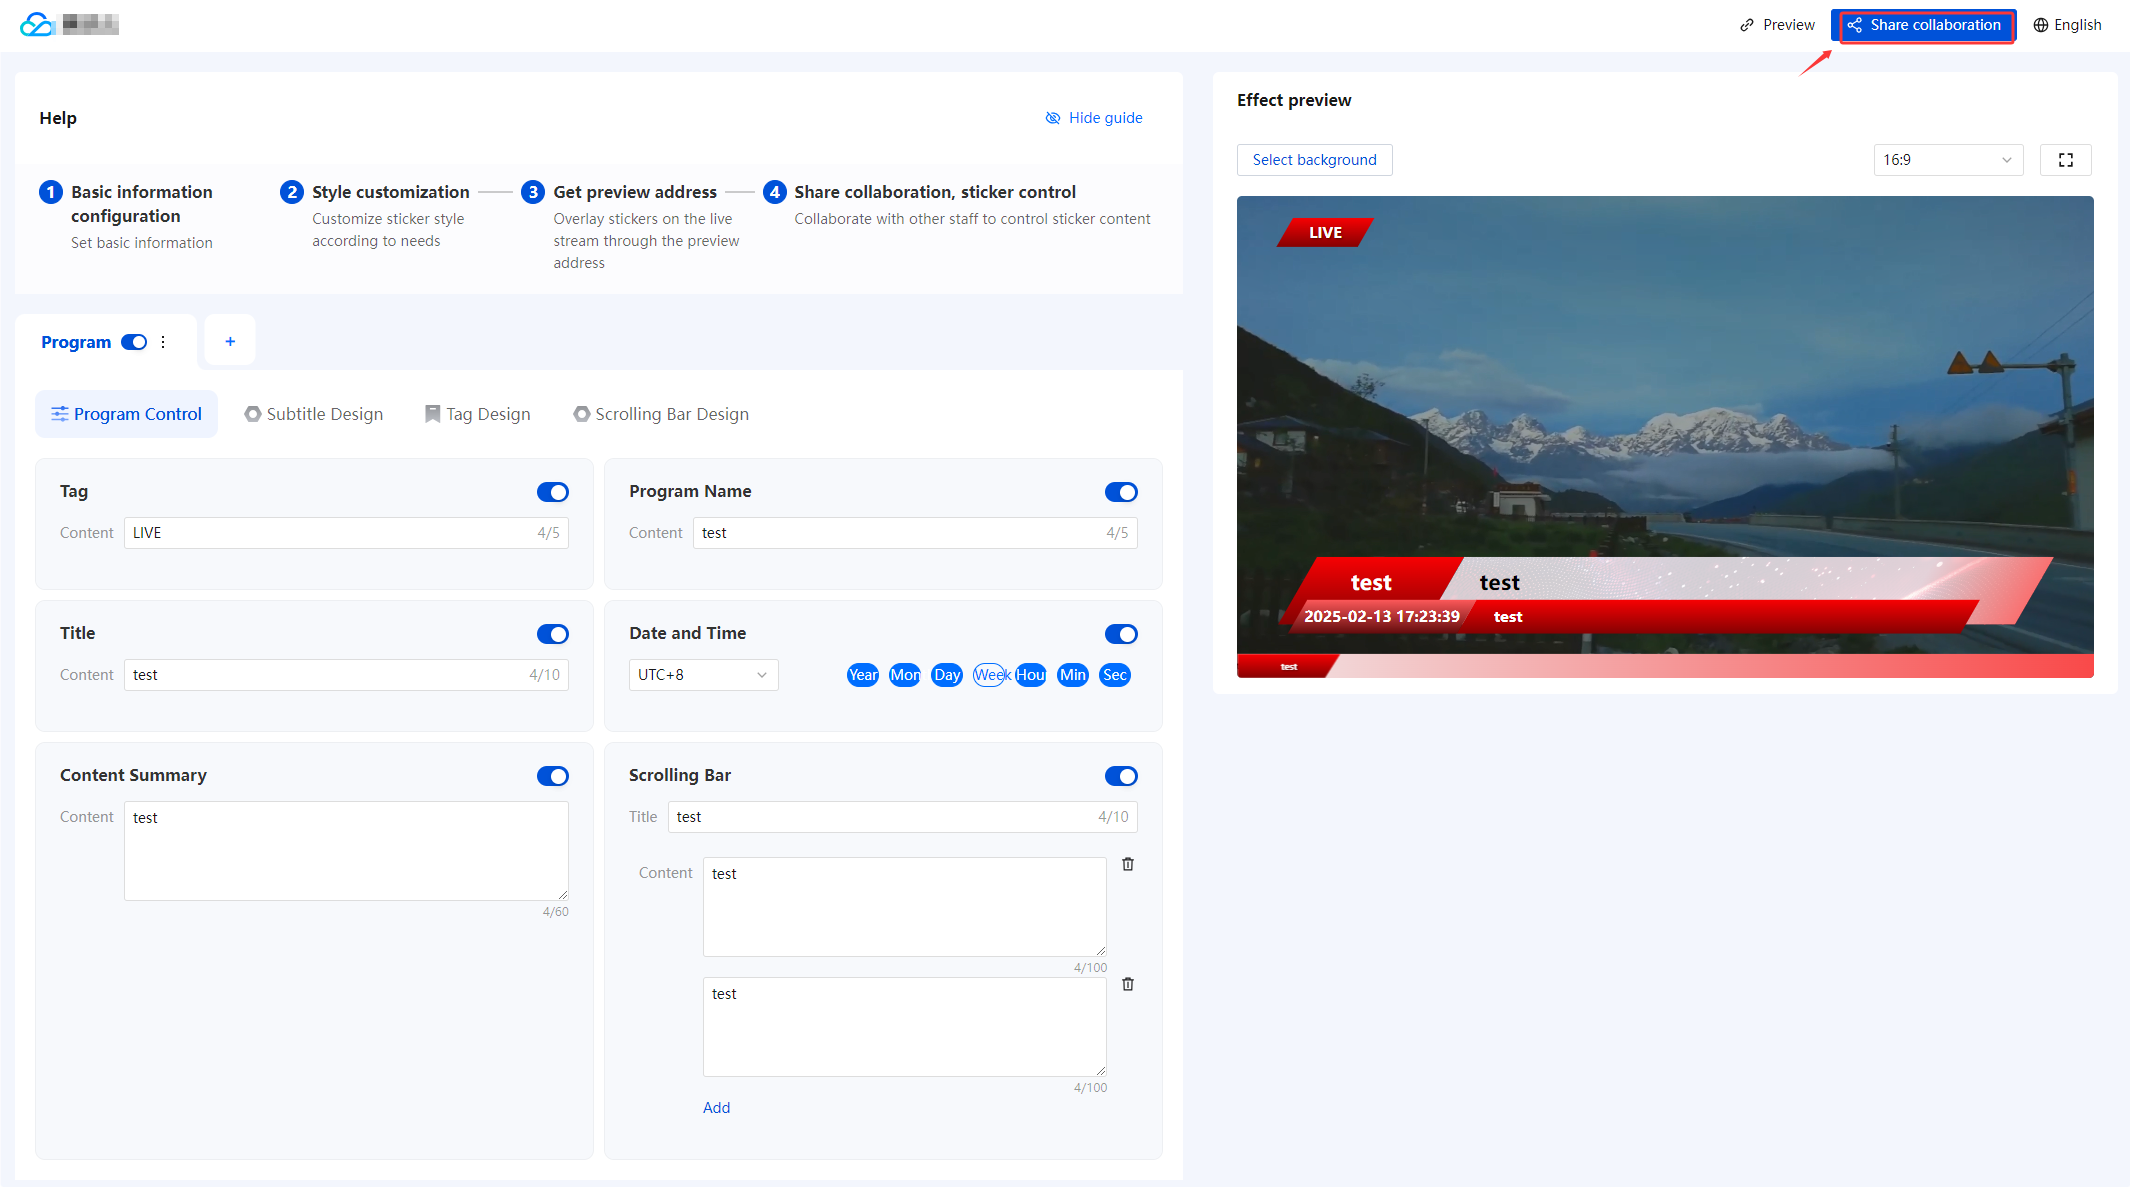Click the Hide guide link

pyautogui.click(x=1094, y=118)
